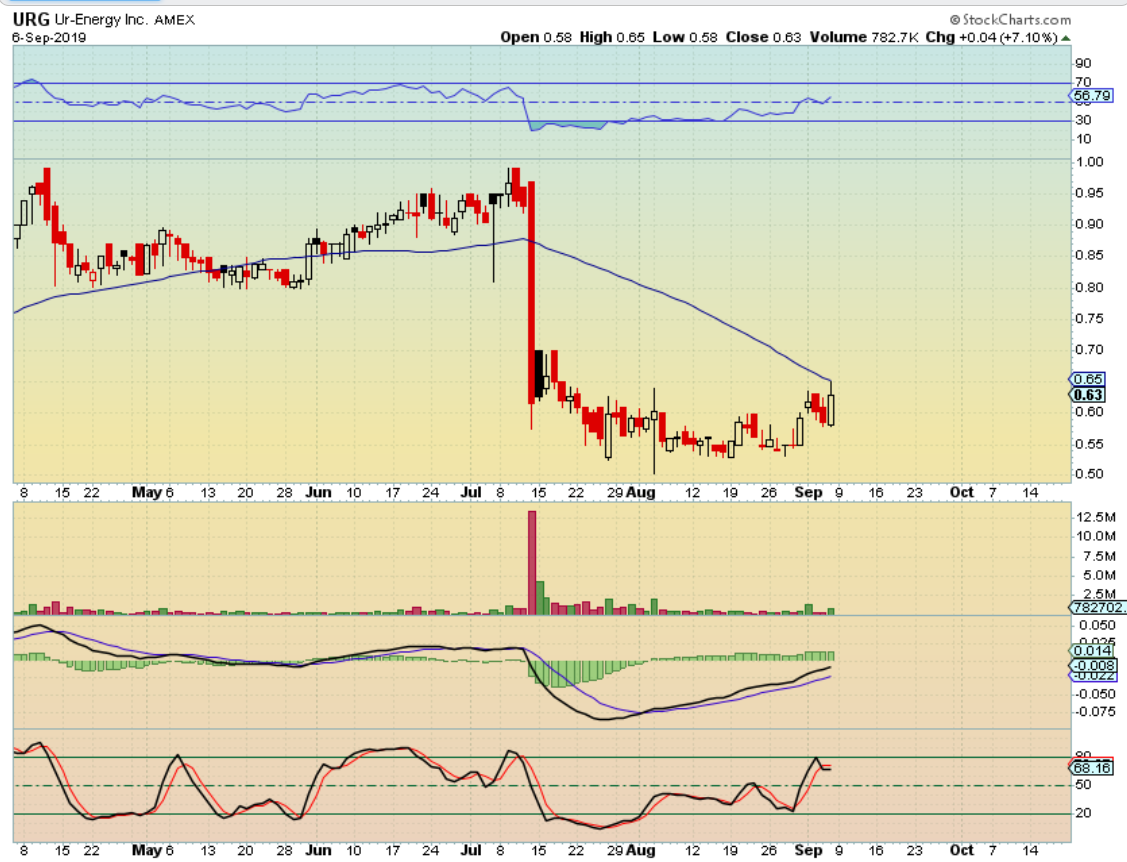This screenshot has height=862, width=1127.
Task: Click the 12.5M volume axis label
Action: [1096, 517]
